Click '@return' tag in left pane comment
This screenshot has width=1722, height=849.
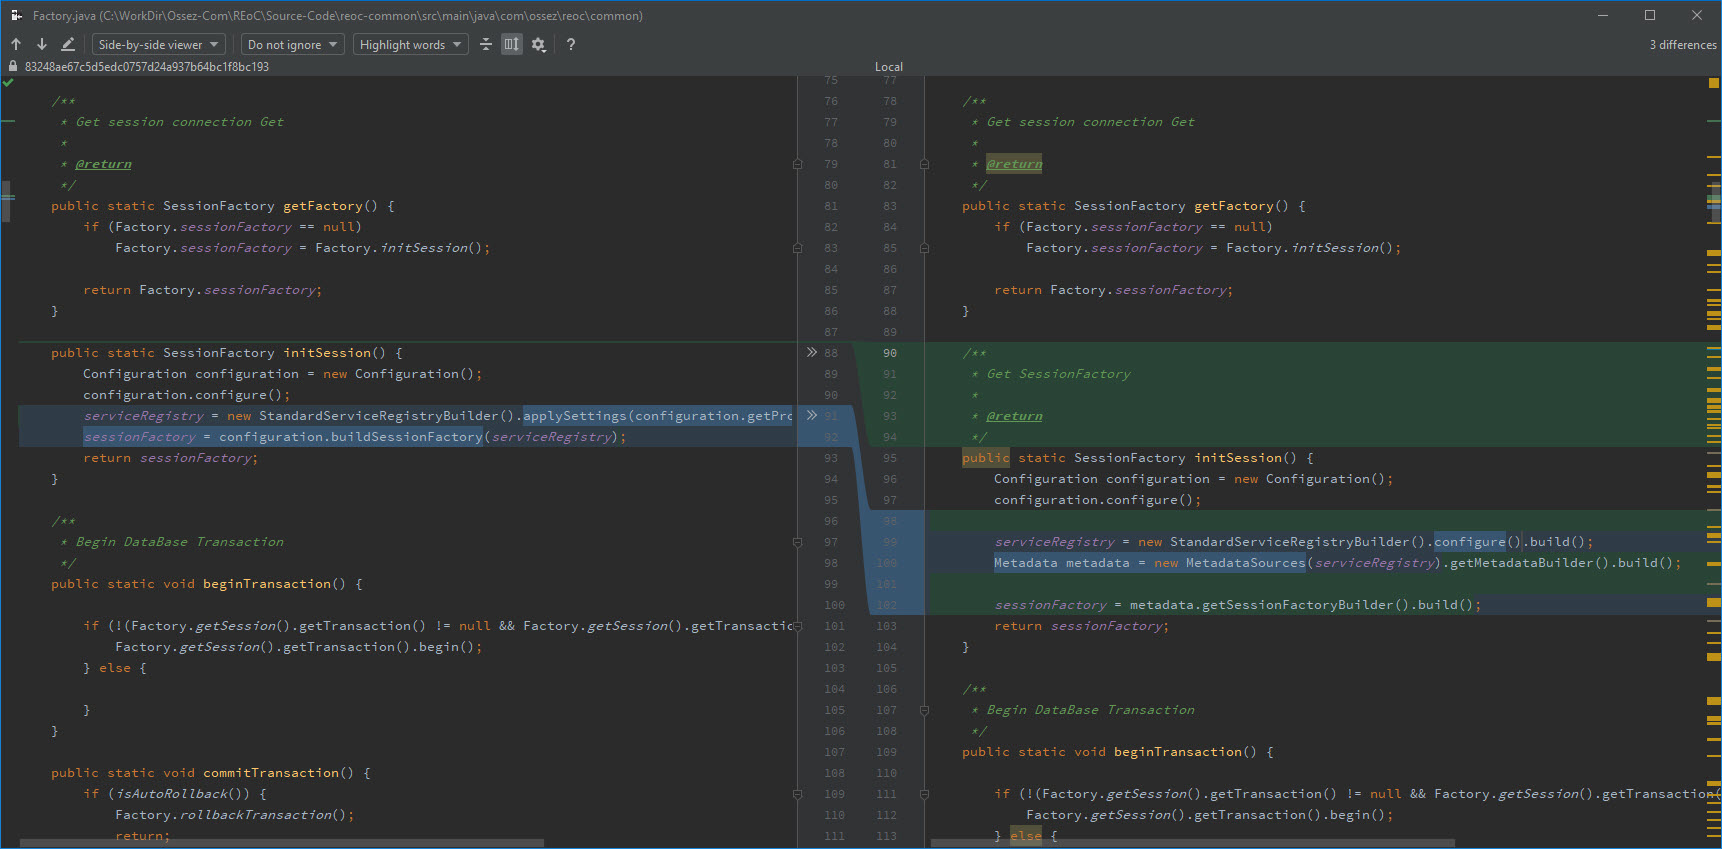pyautogui.click(x=104, y=164)
